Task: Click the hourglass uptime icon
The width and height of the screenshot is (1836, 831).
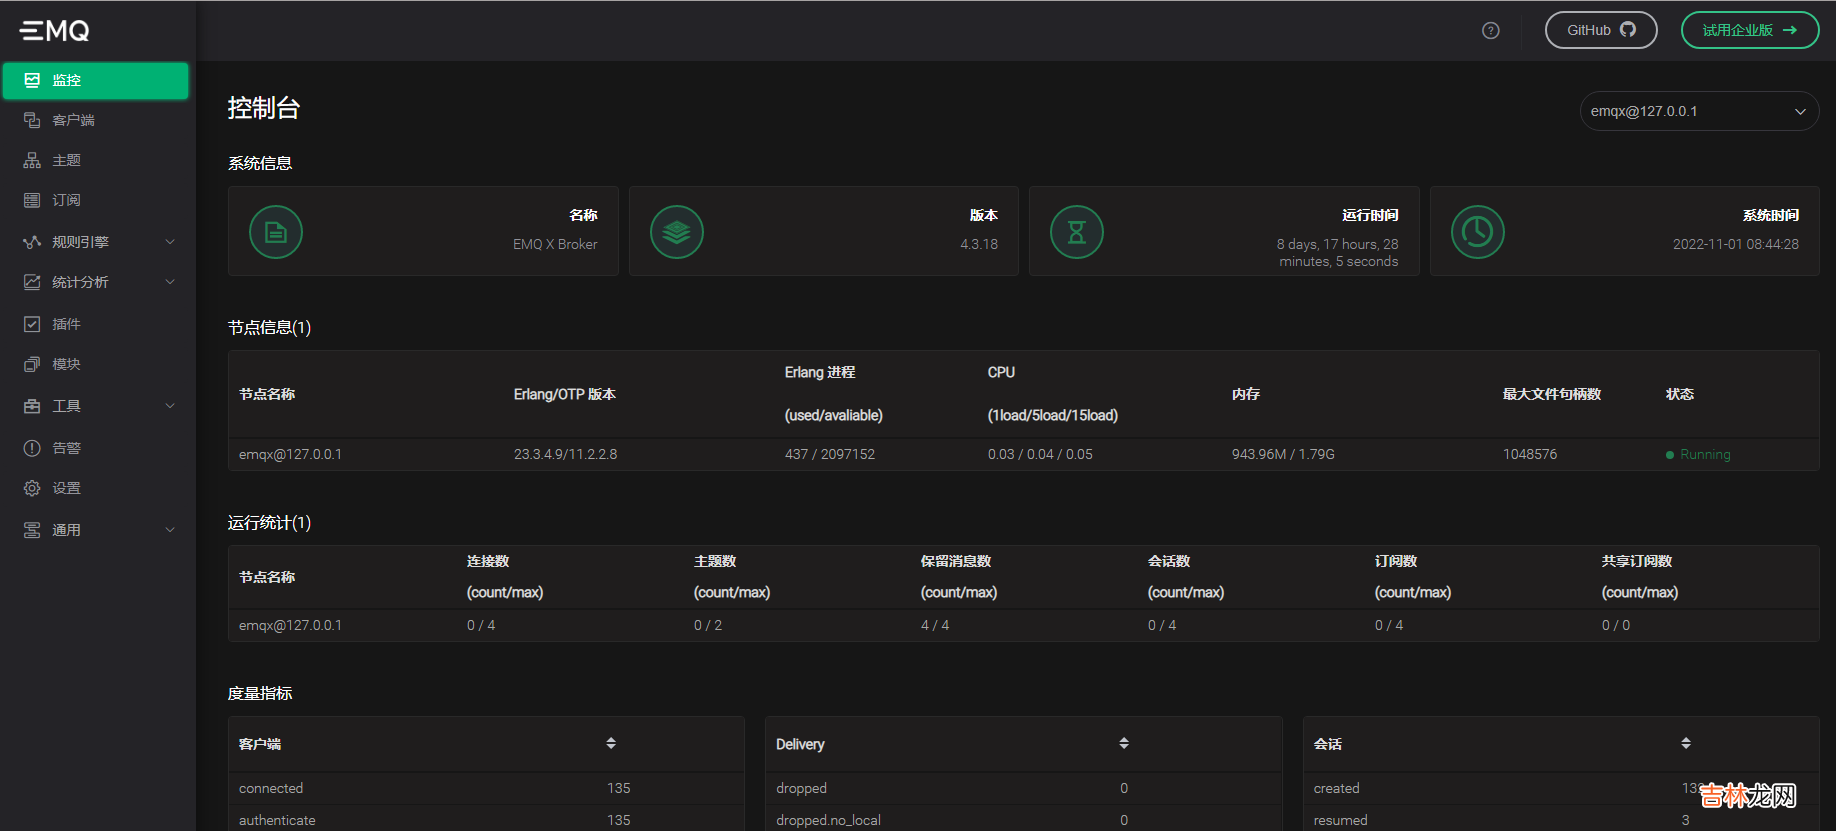Action: 1077,232
